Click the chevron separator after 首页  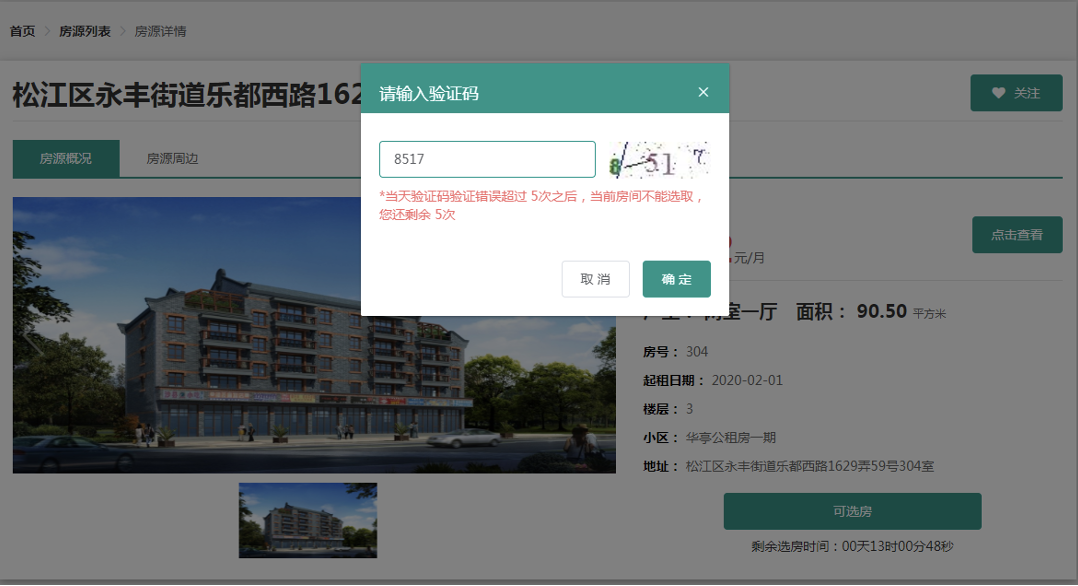46,31
